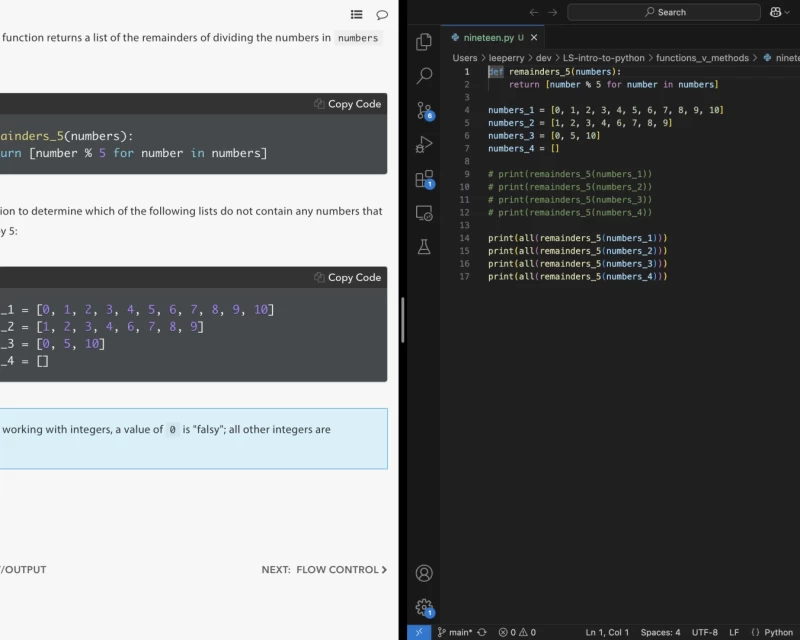Viewport: 800px width, 640px height.
Task: Open the Copilot chat icon near the search bar
Action: [x=777, y=11]
